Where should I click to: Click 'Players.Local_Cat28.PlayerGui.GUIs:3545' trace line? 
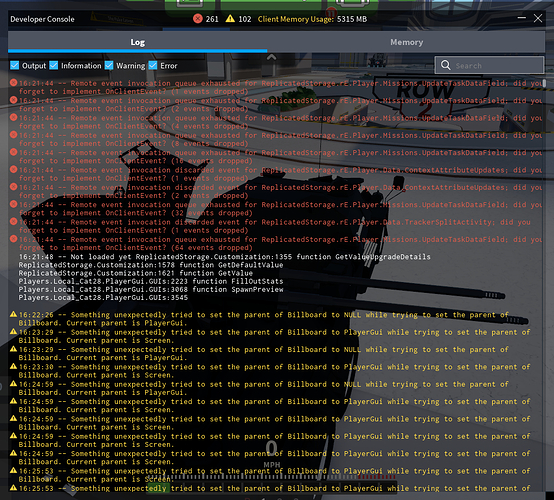(103, 298)
